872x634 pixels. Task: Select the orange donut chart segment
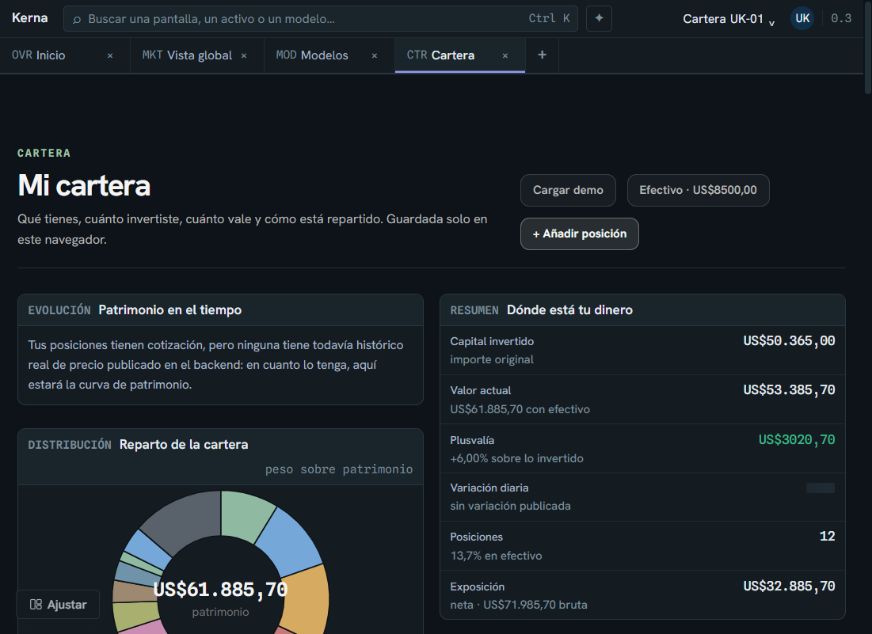pyautogui.click(x=305, y=598)
